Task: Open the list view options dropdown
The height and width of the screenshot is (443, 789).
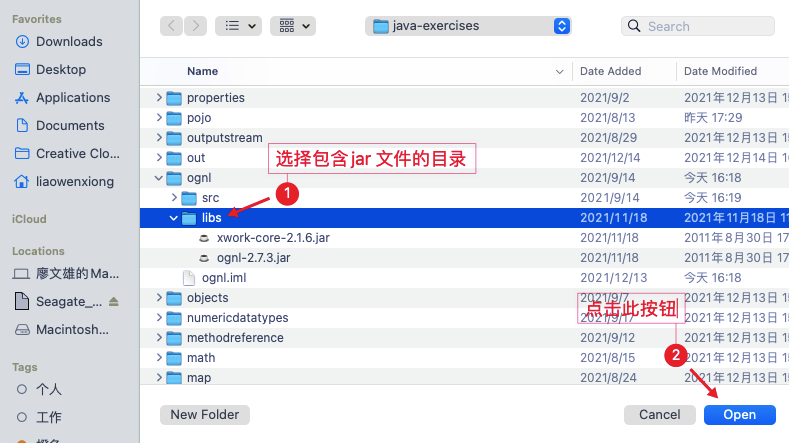Action: pos(239,26)
